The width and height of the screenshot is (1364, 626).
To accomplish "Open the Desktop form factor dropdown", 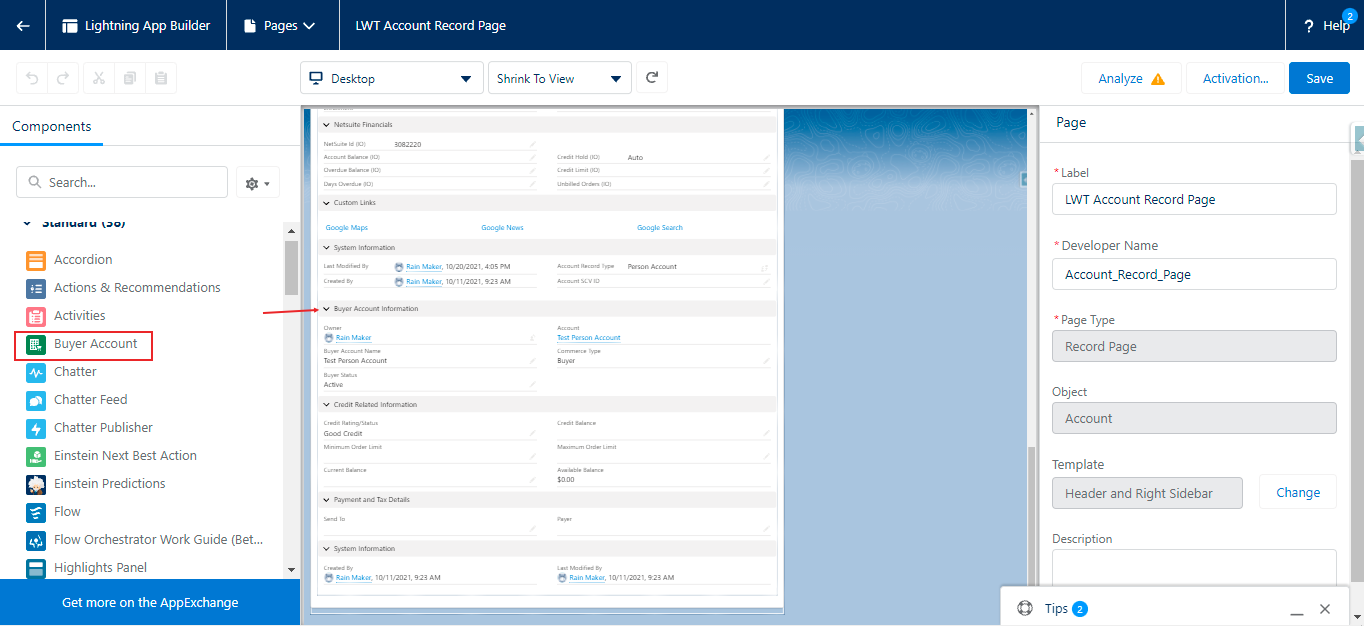I will (x=392, y=78).
